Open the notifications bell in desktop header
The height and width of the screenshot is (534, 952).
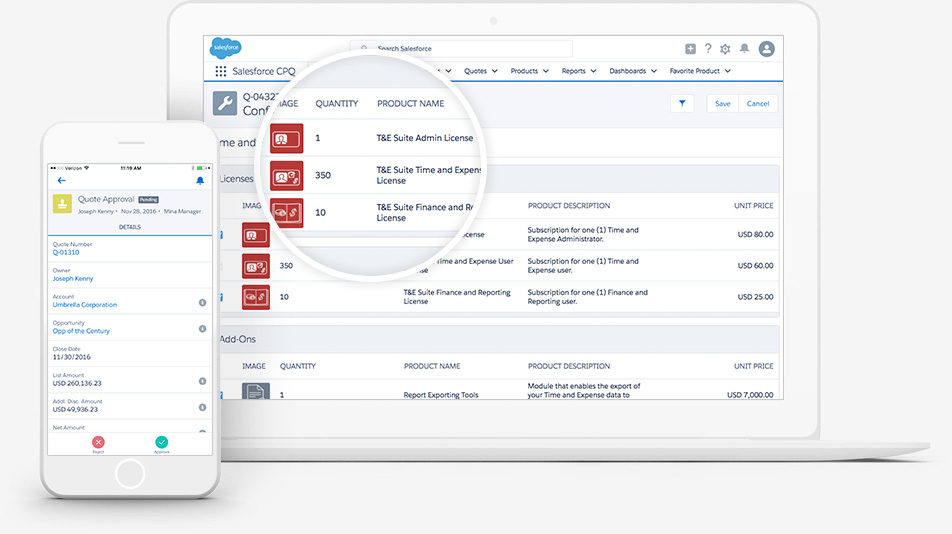744,49
